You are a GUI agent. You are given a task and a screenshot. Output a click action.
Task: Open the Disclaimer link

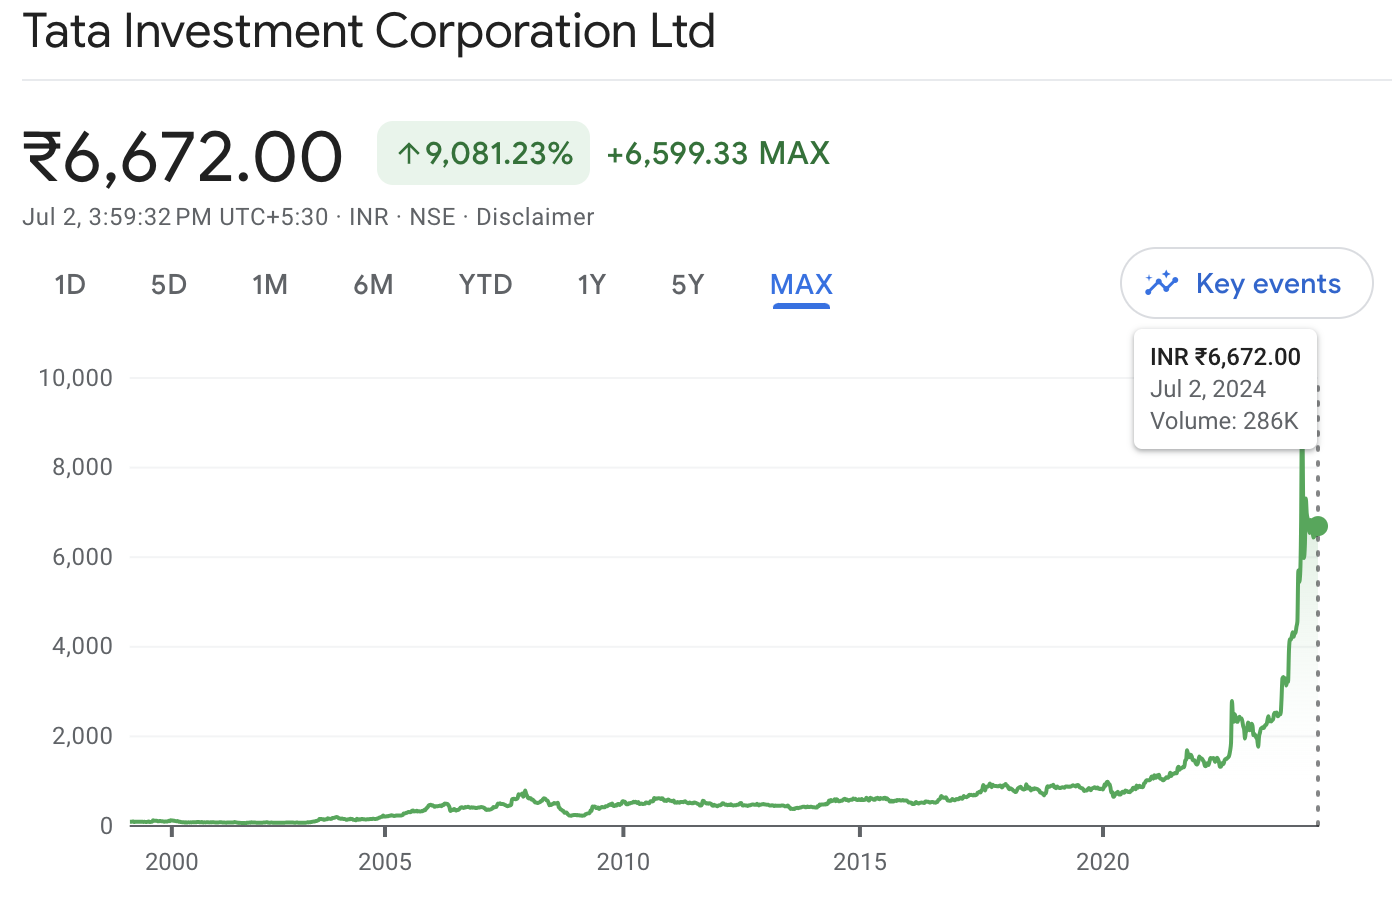pos(535,216)
